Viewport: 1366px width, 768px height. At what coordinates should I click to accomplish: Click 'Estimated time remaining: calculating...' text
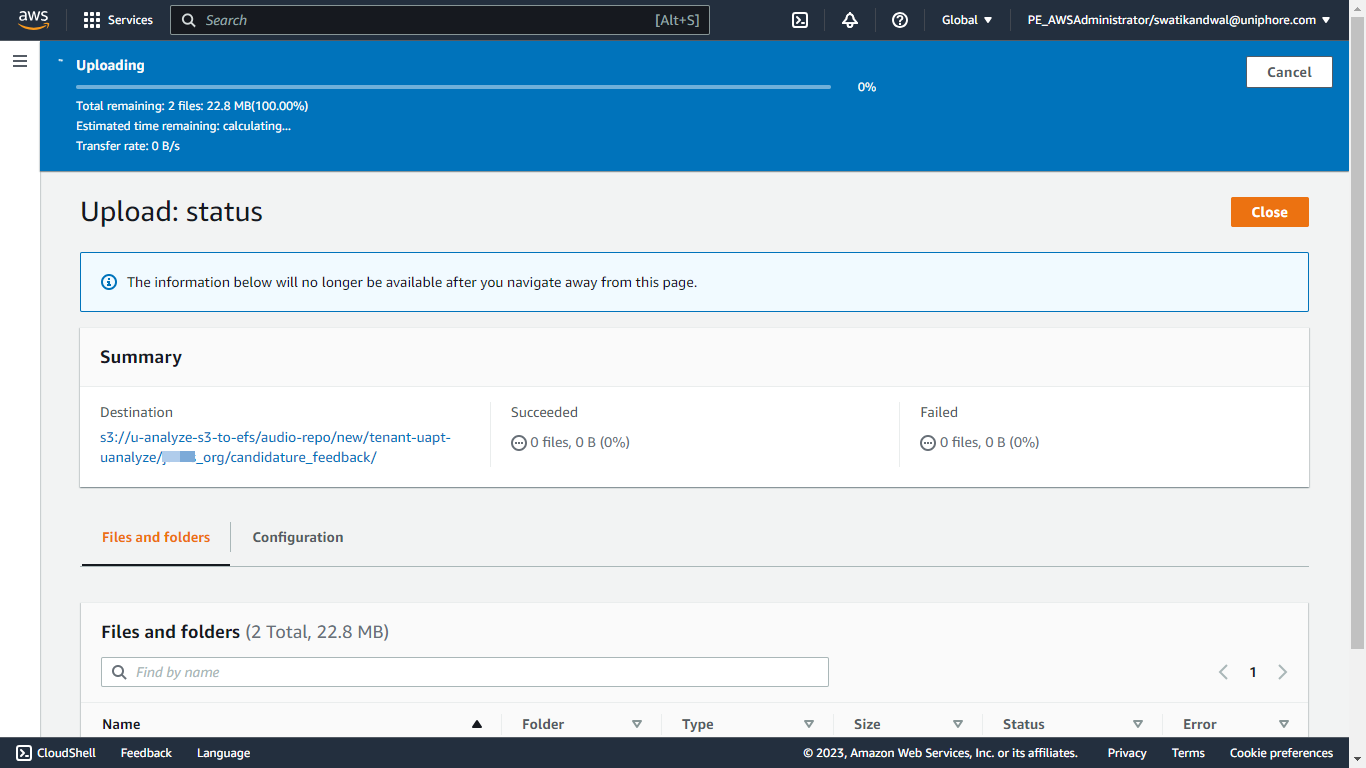183,126
